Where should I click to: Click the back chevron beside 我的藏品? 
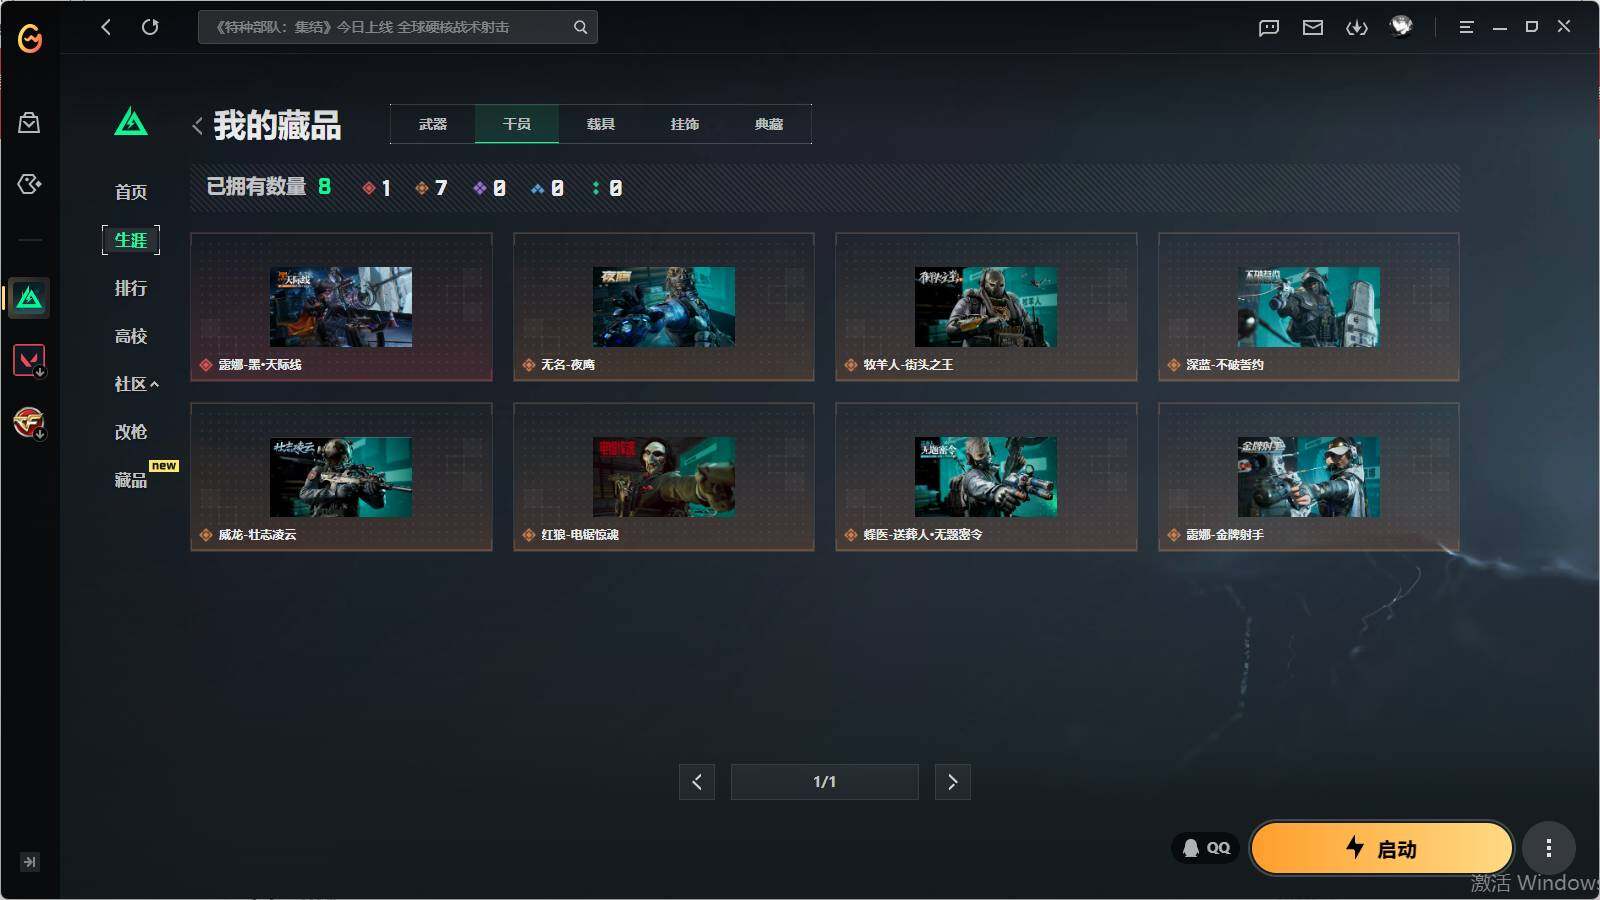[x=197, y=126]
